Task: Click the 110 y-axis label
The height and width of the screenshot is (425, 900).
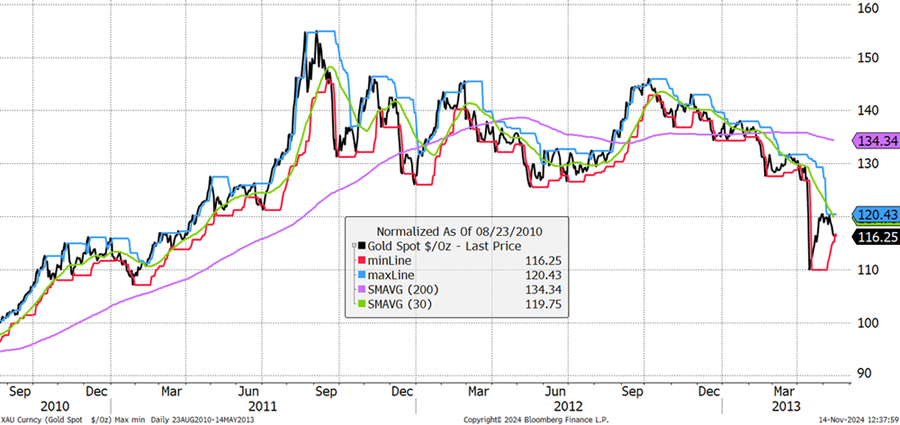Action: tap(870, 269)
